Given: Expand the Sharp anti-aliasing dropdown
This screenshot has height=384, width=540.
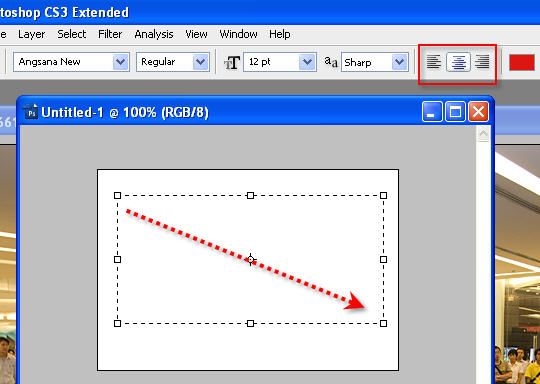Looking at the screenshot, I should point(375,62).
